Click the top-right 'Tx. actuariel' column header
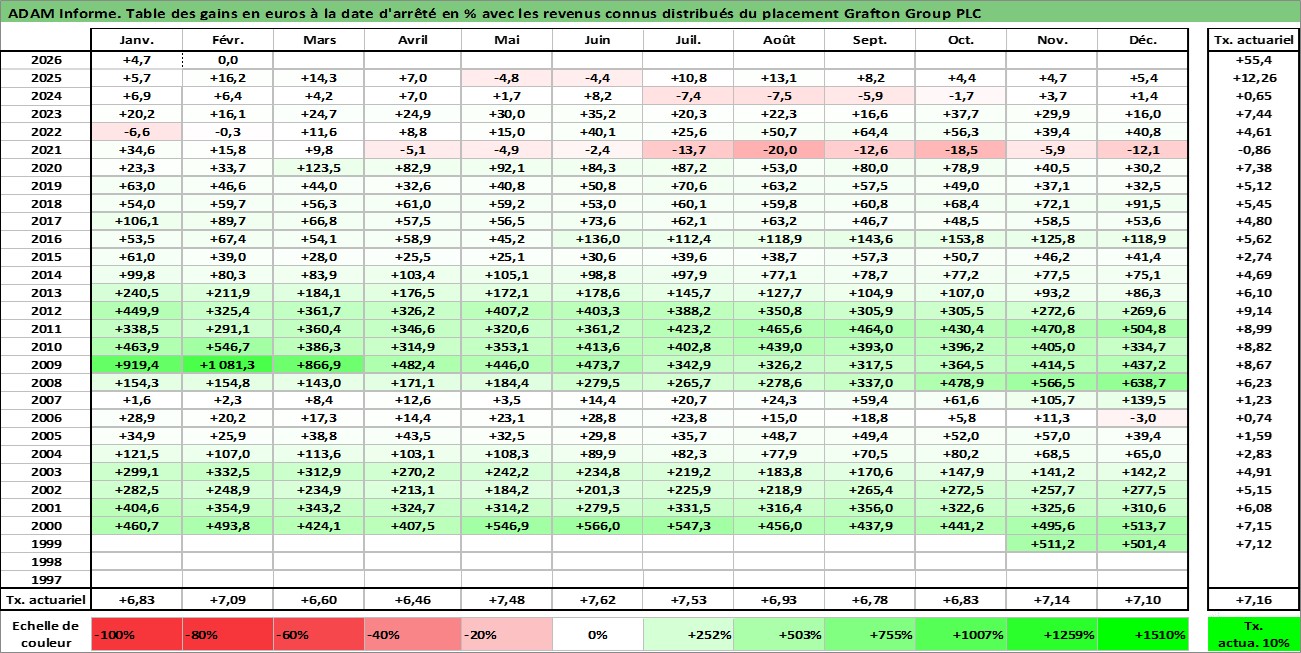Screen dimensions: 1301x653 [x=1252, y=40]
